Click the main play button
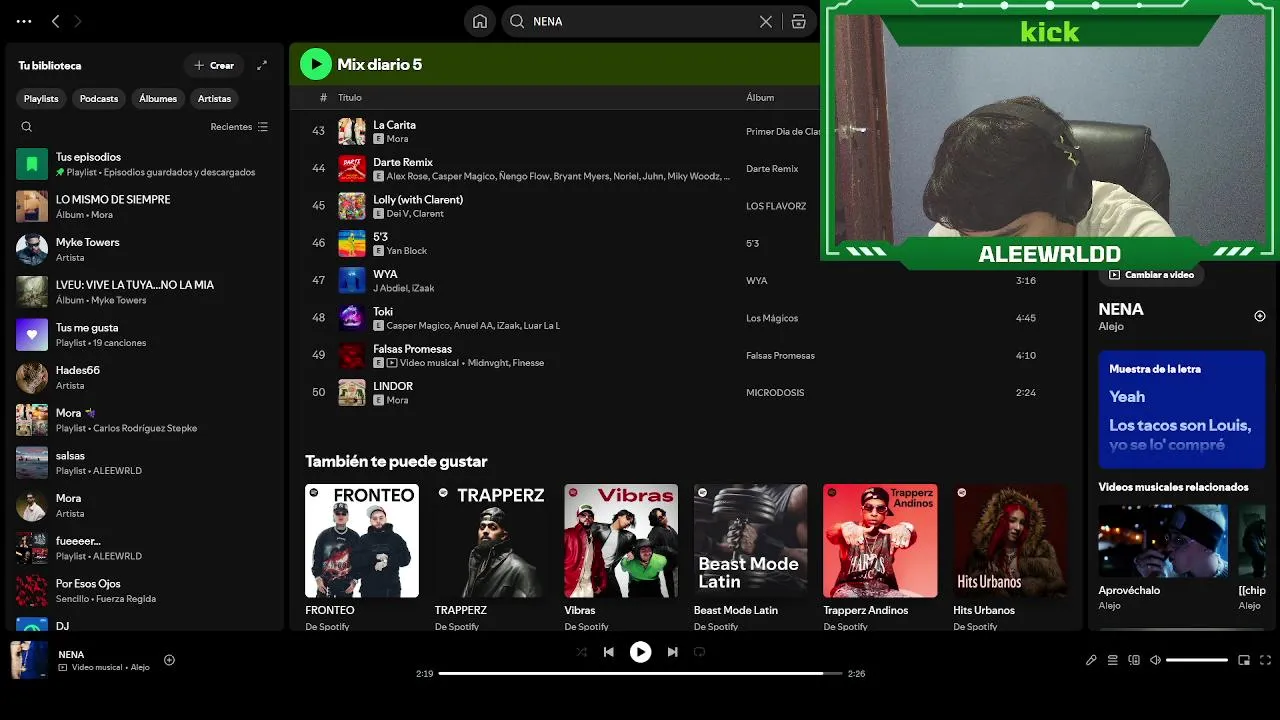Viewport: 1280px width, 720px height. tap(640, 652)
